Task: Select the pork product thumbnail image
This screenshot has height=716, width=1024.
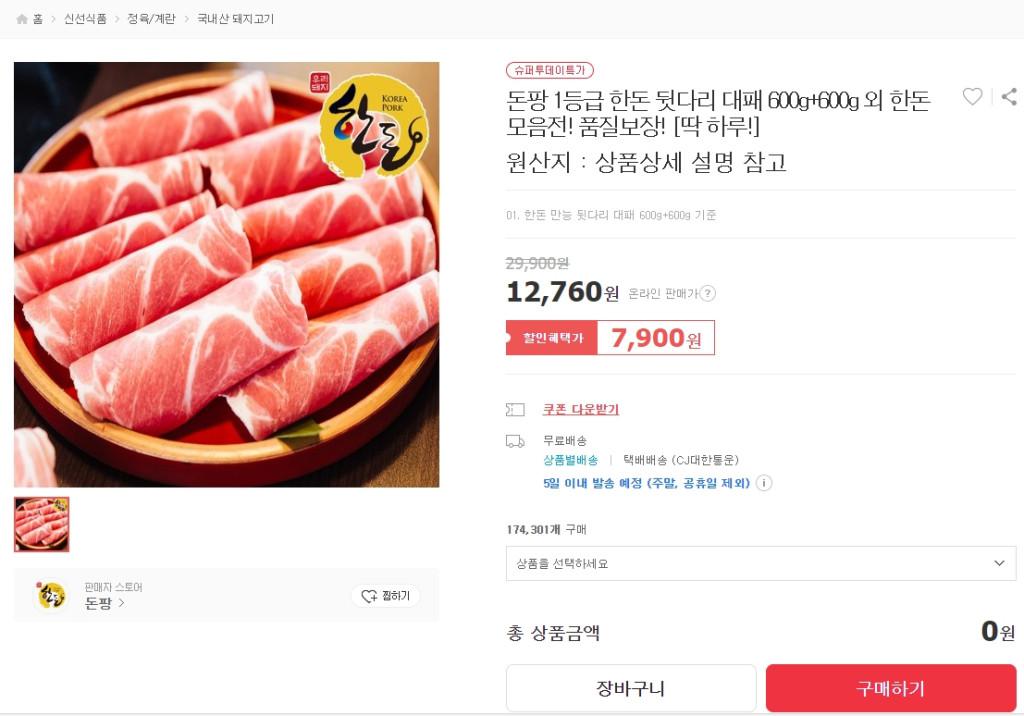Action: pos(42,524)
